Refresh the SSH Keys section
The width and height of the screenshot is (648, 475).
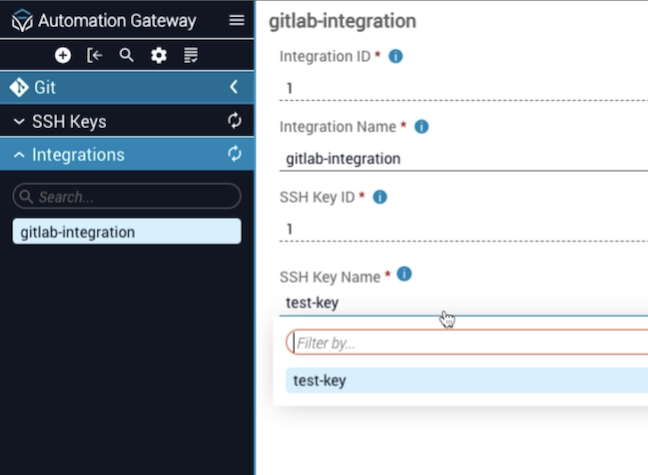[235, 121]
